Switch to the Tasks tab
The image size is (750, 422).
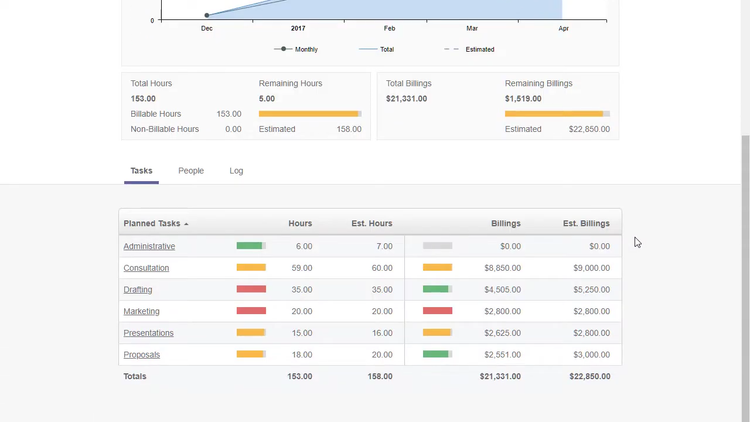click(141, 171)
